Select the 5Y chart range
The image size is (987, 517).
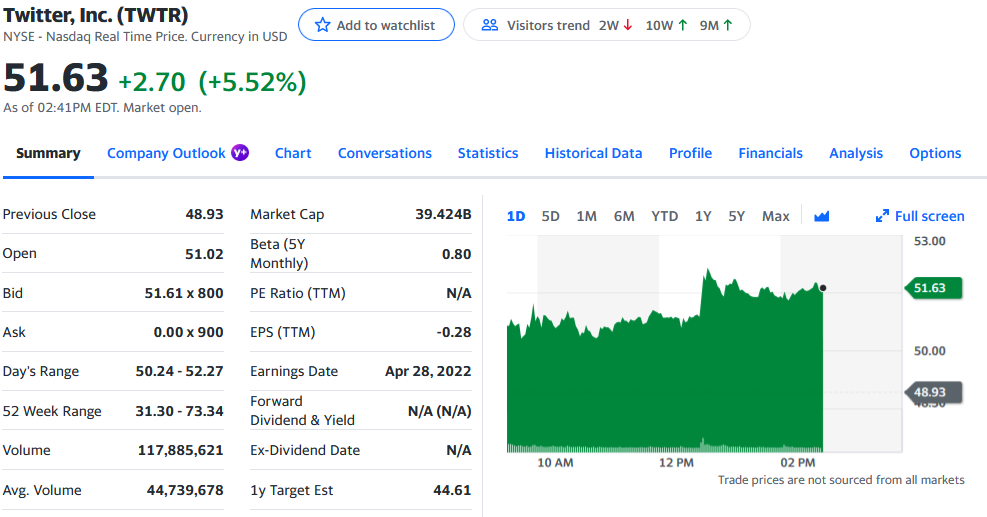[736, 216]
